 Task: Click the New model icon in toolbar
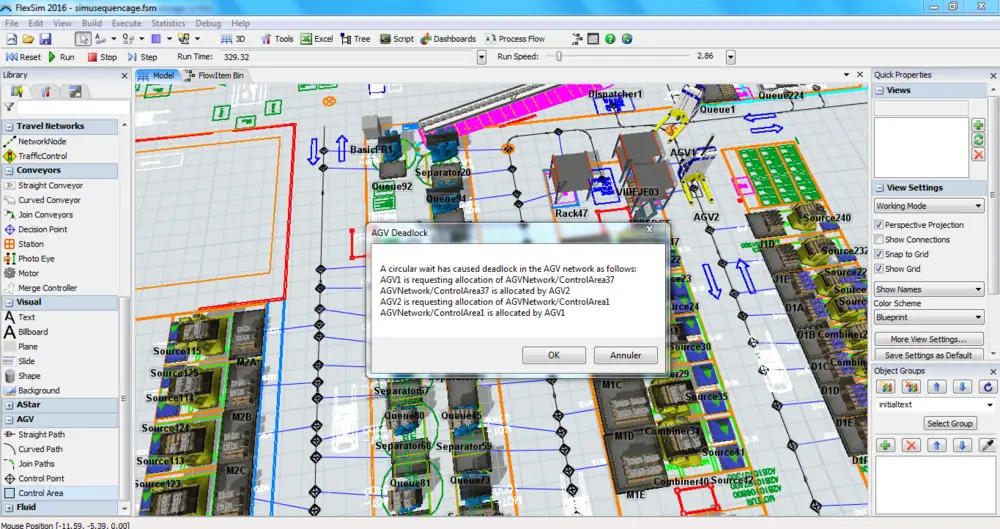(11, 39)
